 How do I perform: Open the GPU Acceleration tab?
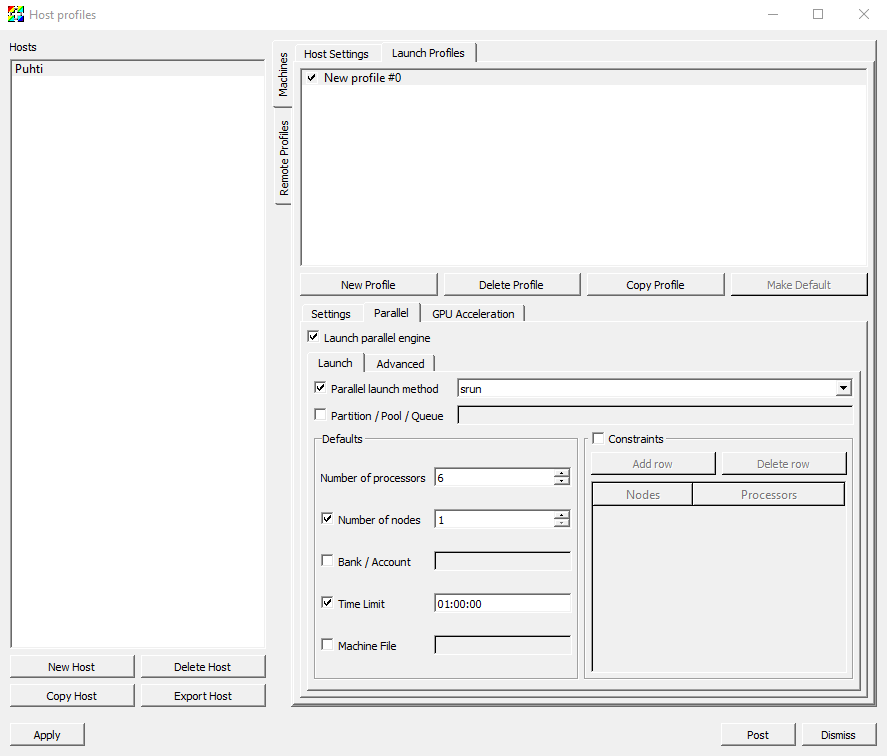click(x=473, y=314)
